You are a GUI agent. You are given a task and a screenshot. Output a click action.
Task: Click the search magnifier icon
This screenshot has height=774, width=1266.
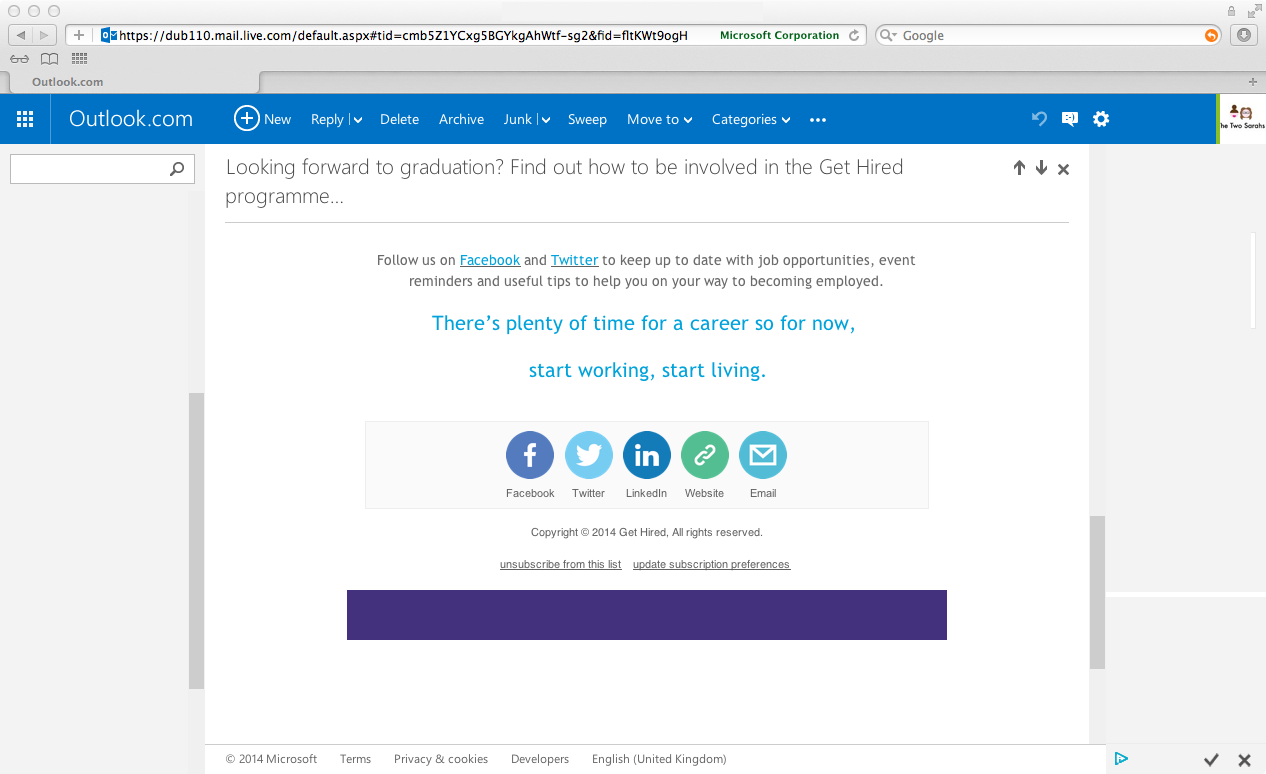point(177,169)
